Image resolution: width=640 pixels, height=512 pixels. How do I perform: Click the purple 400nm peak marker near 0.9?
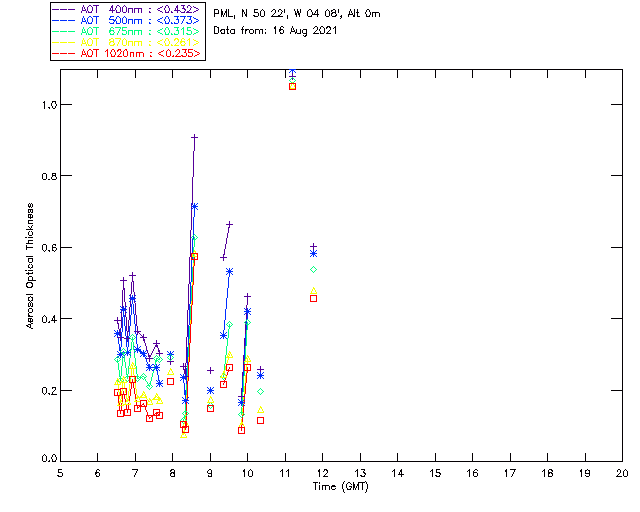click(x=195, y=138)
